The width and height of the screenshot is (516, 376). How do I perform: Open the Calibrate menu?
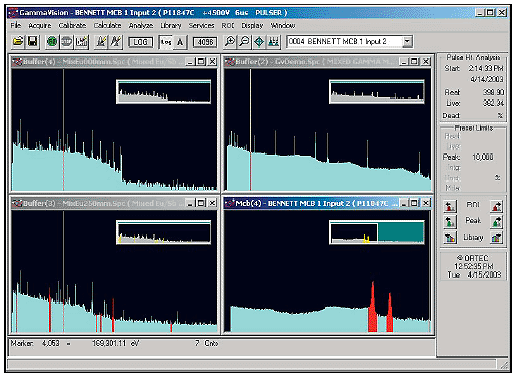coord(72,25)
